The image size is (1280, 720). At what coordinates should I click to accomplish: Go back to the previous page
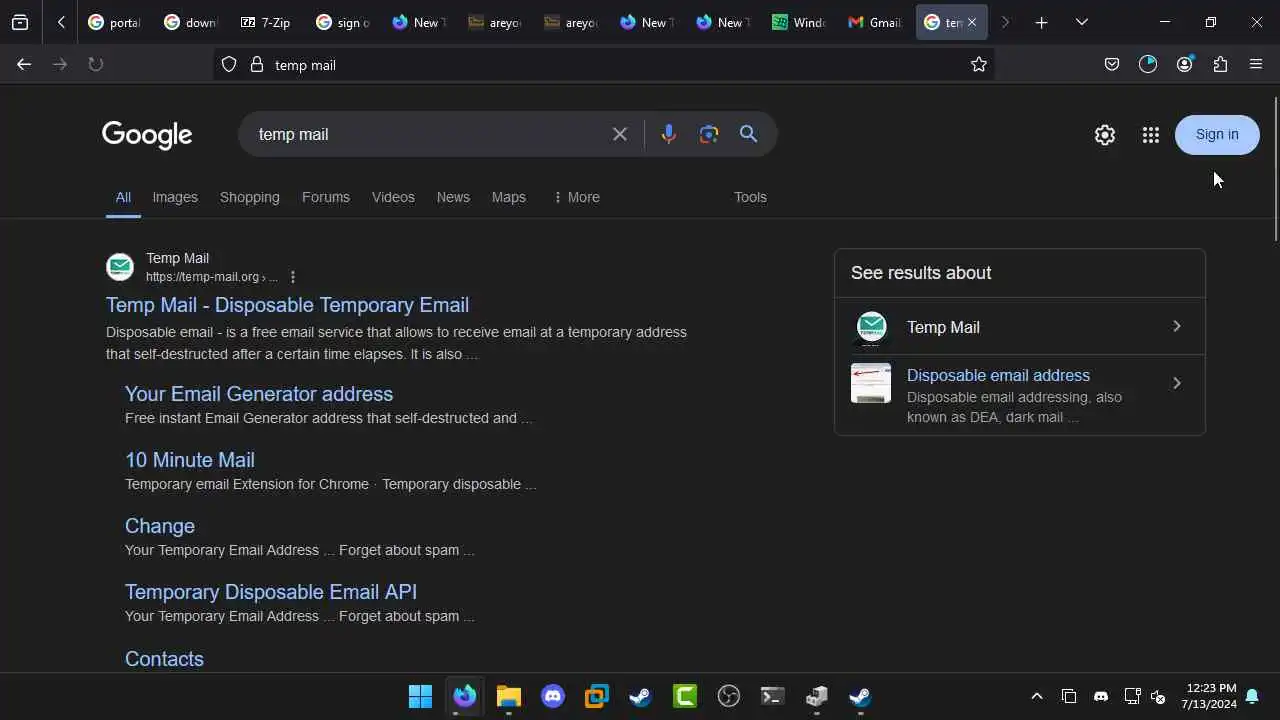(24, 64)
